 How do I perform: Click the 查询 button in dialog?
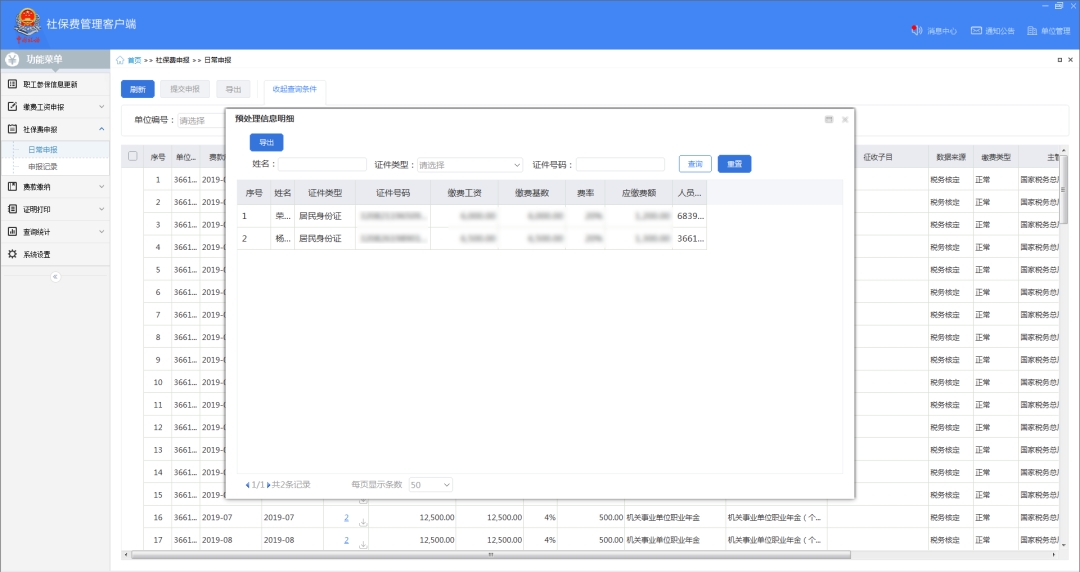[x=694, y=164]
